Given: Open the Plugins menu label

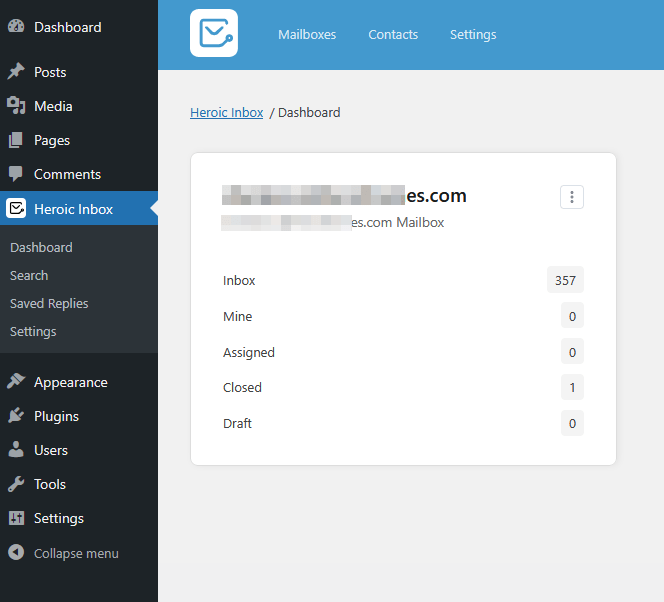Looking at the screenshot, I should pyautogui.click(x=56, y=416).
